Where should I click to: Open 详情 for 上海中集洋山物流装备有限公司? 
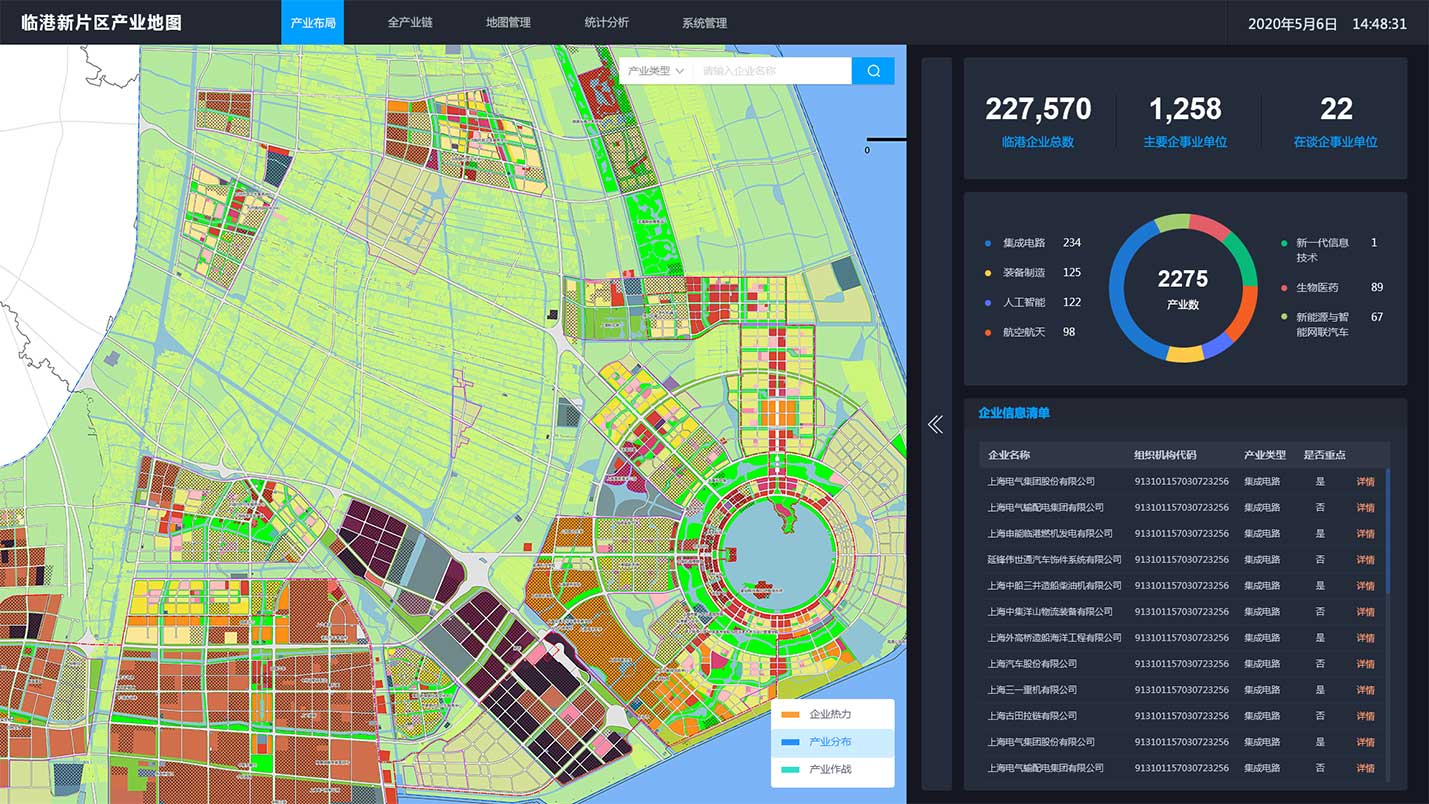[1365, 611]
